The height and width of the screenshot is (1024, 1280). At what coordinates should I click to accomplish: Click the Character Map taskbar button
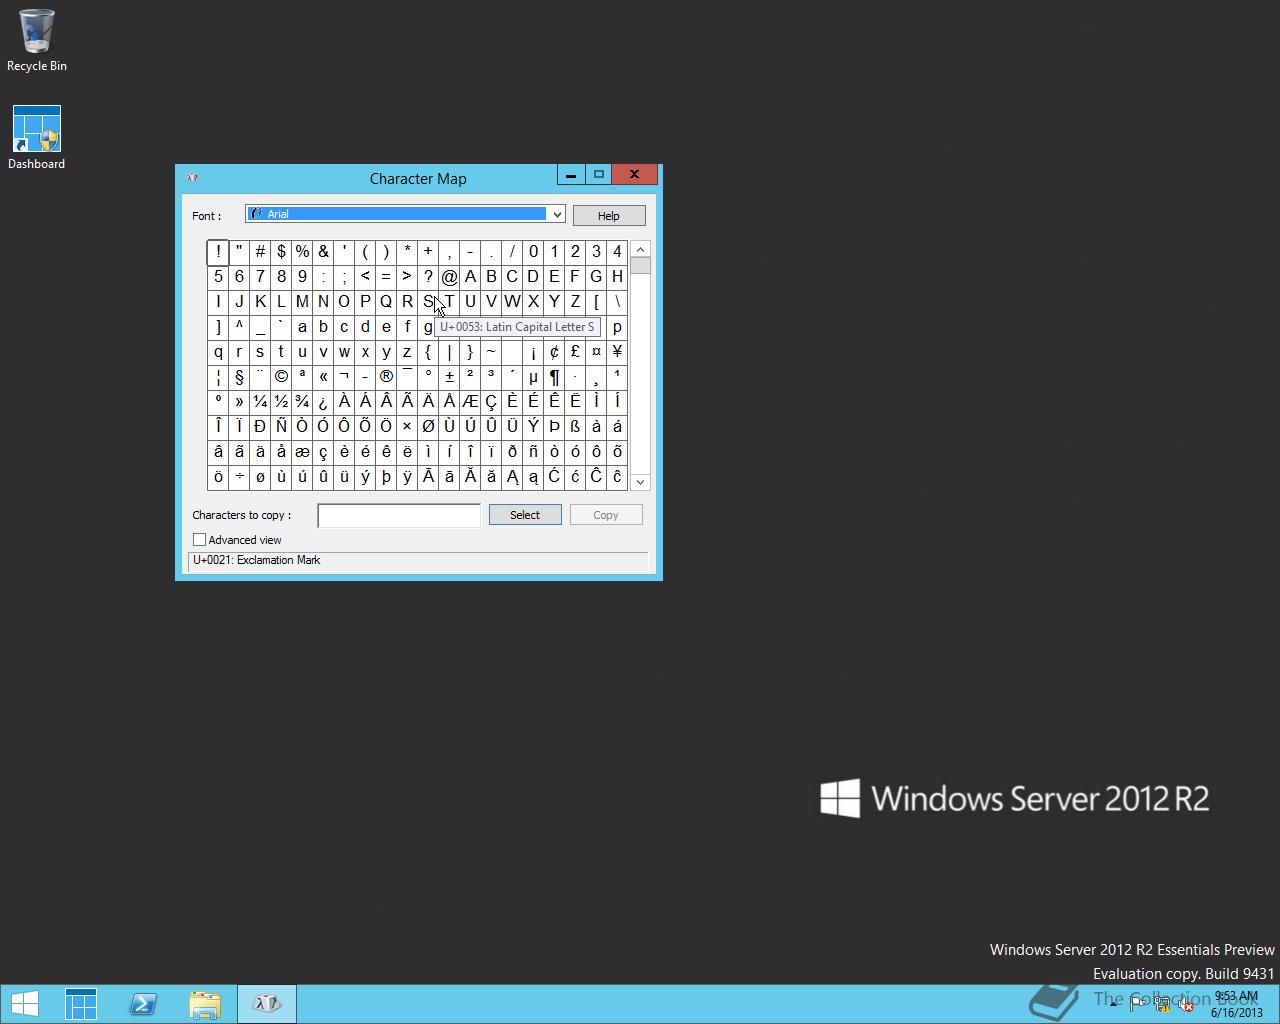pos(267,1004)
